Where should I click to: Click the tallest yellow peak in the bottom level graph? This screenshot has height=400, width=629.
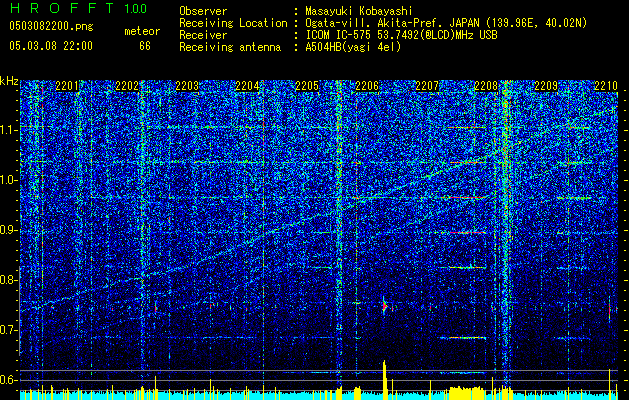click(x=385, y=380)
